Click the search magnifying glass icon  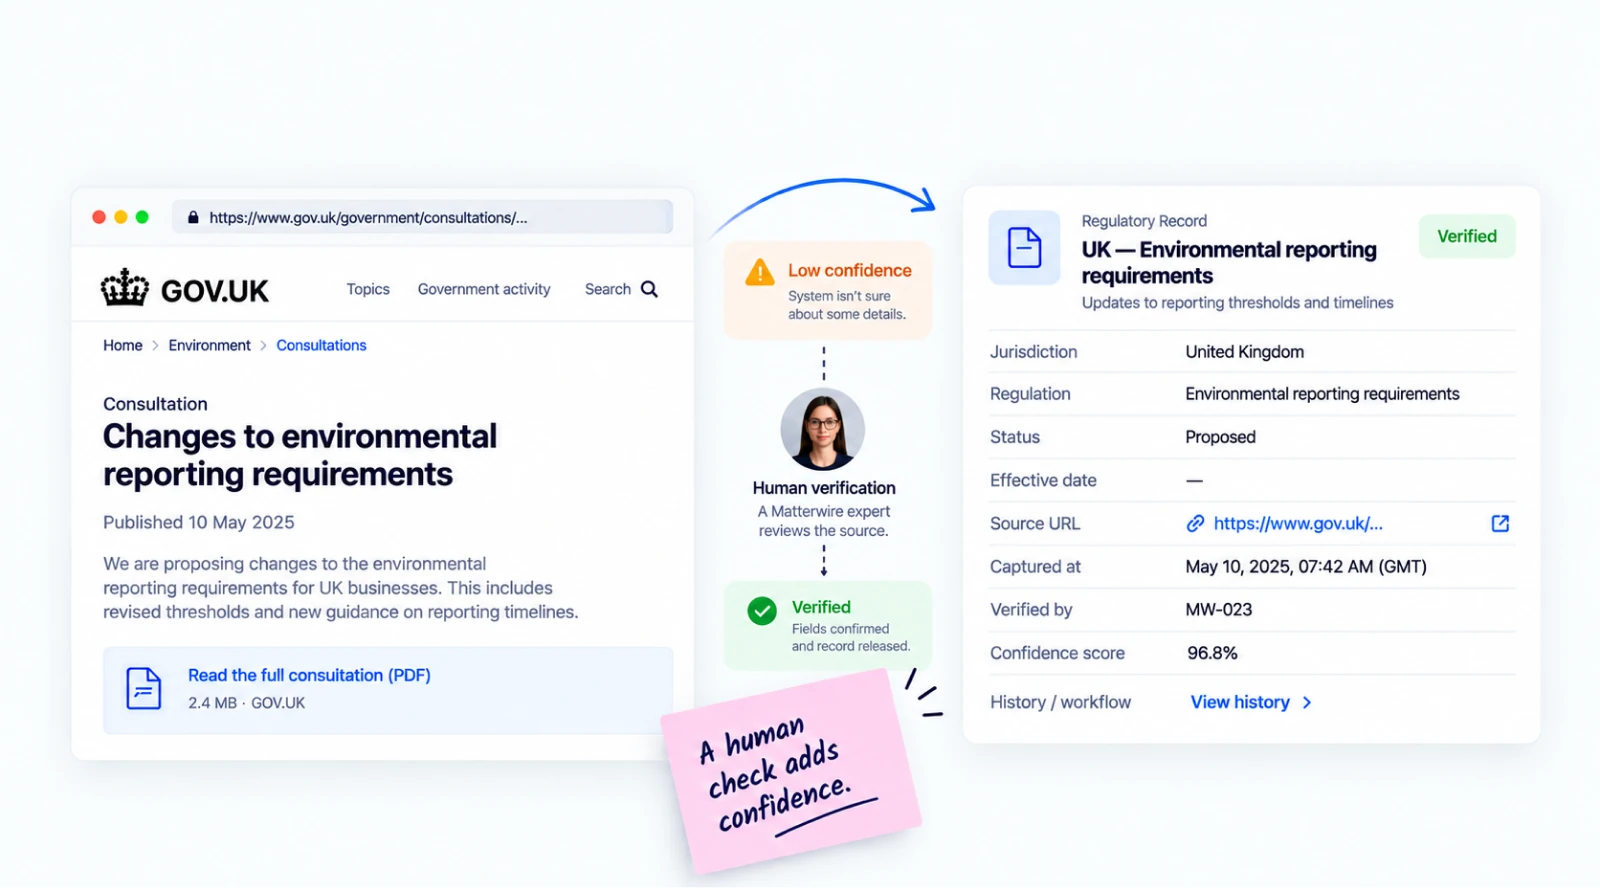coord(649,289)
